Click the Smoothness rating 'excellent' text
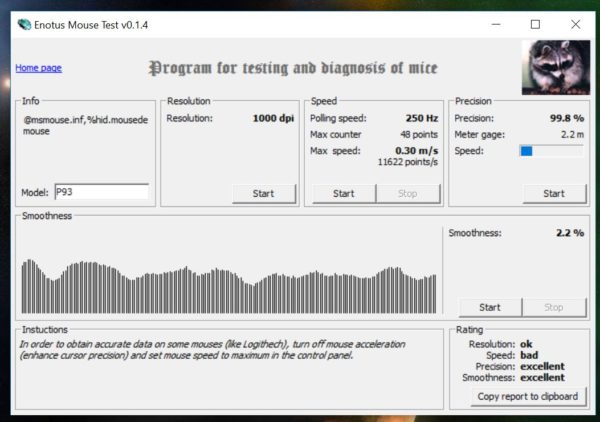Viewport: 600px width, 422px height. click(x=543, y=378)
